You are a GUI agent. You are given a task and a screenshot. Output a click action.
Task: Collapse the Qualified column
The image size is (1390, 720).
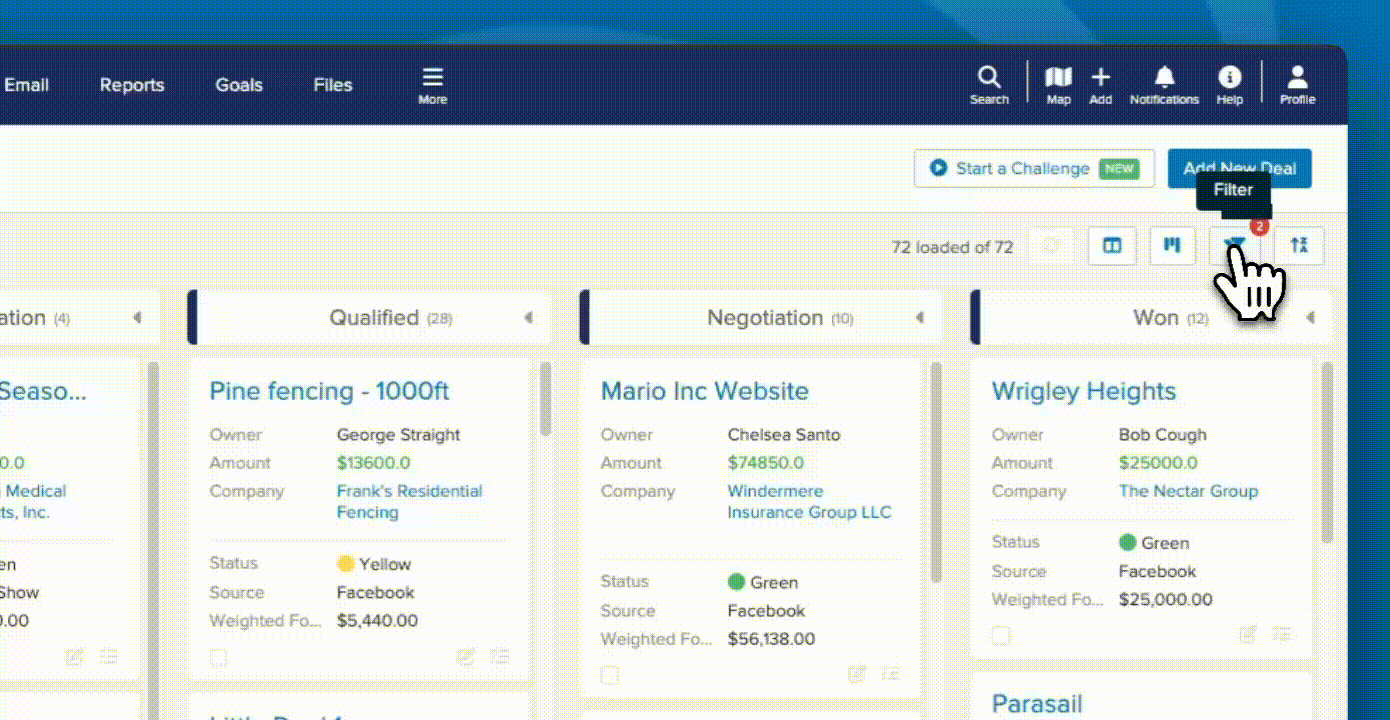(528, 318)
